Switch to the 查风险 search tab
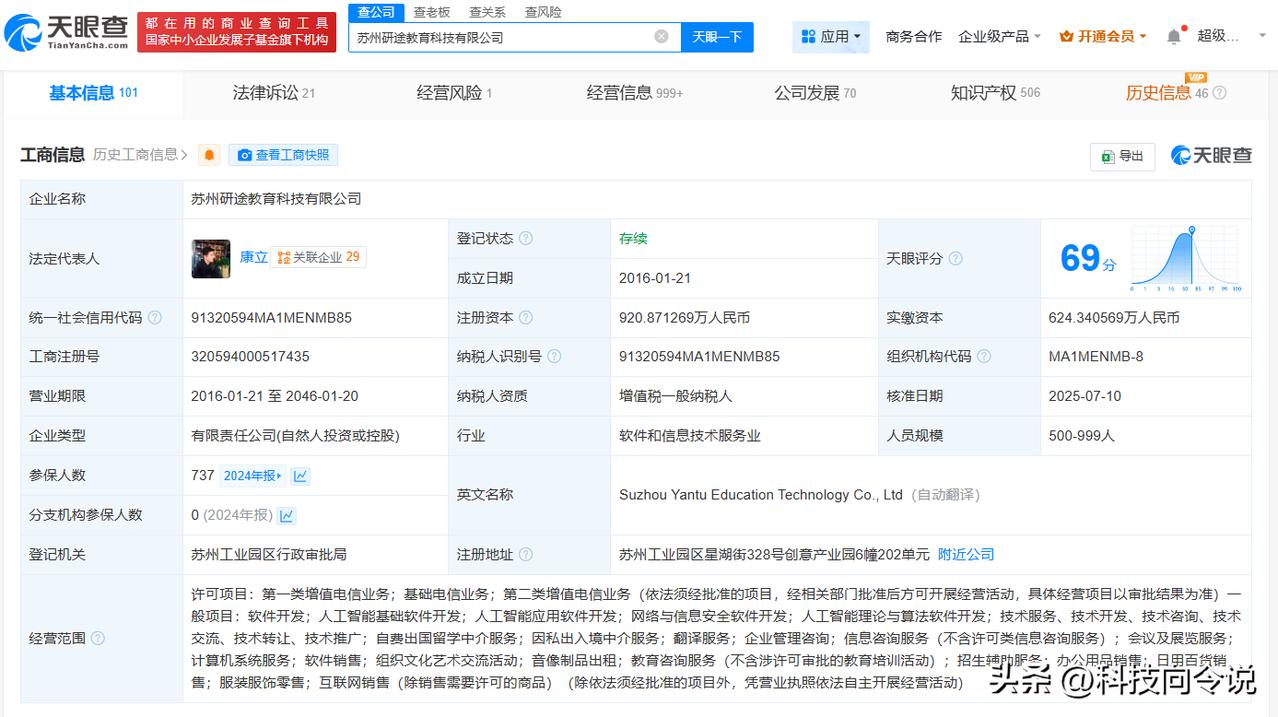Viewport: 1278px width, 717px height. [543, 12]
